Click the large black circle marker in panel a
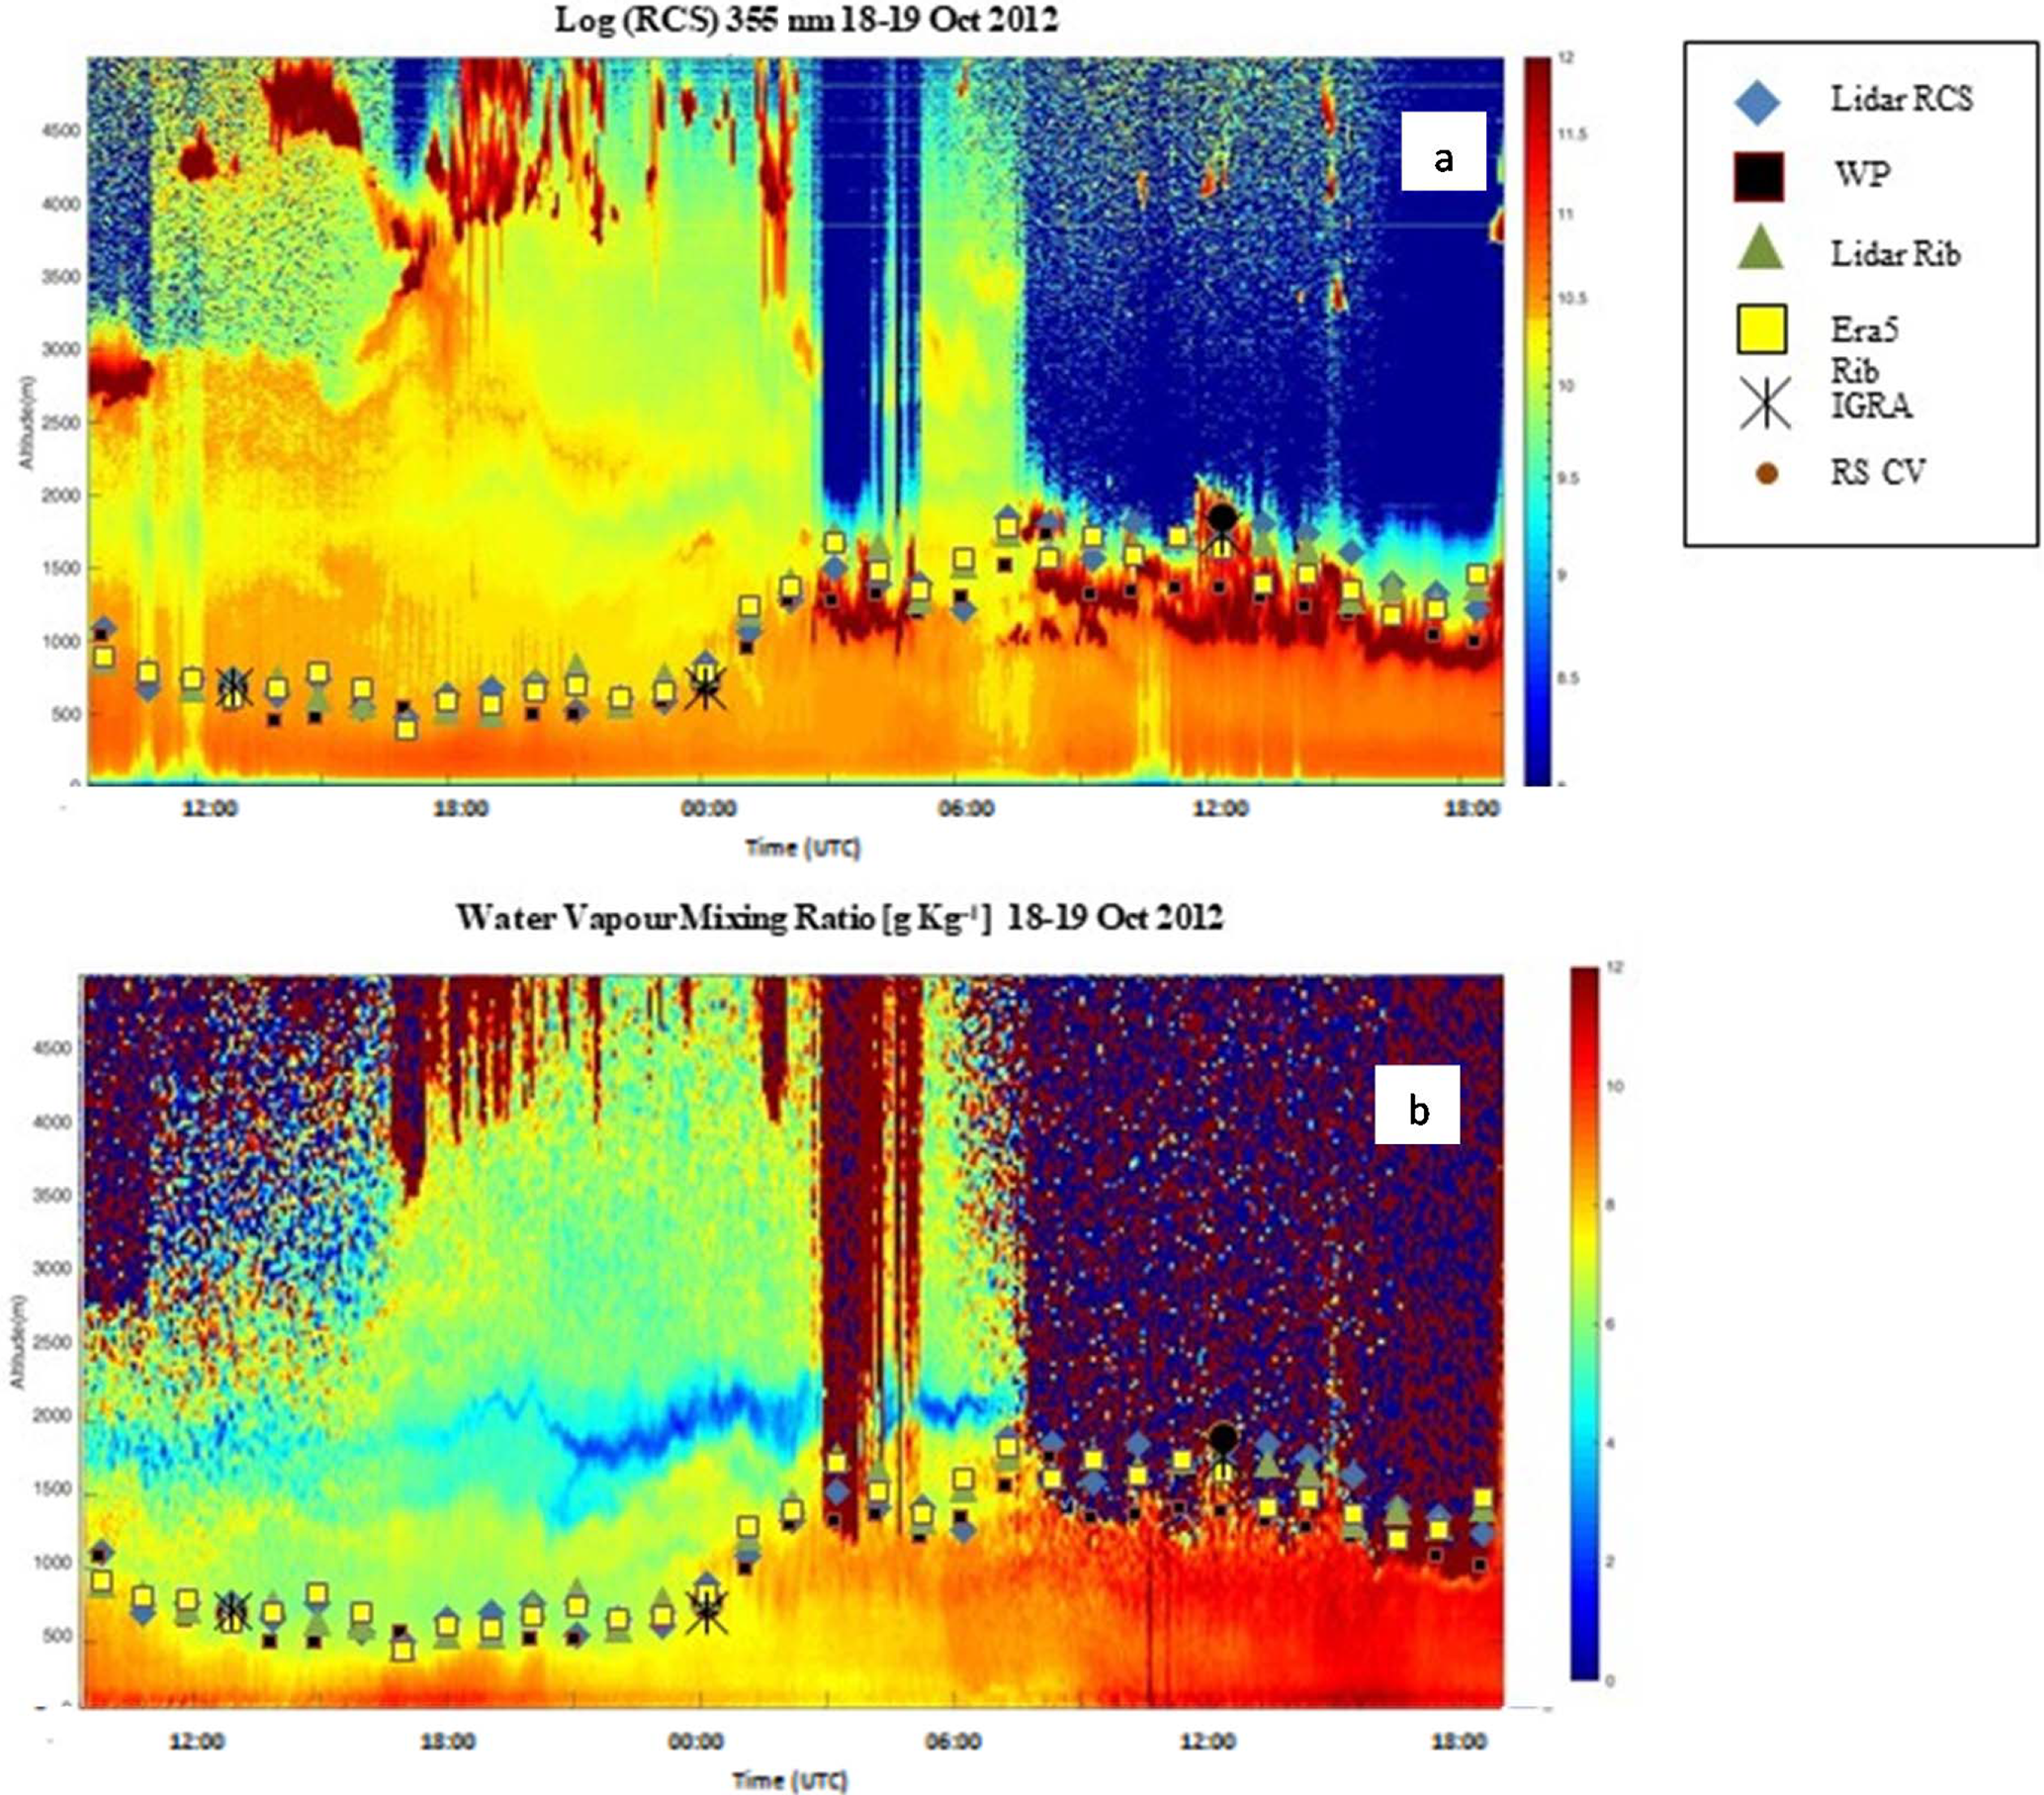The width and height of the screenshot is (2044, 1795). [x=1222, y=518]
